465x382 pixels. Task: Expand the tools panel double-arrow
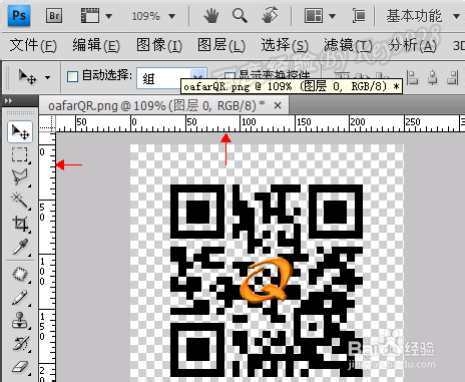point(8,101)
